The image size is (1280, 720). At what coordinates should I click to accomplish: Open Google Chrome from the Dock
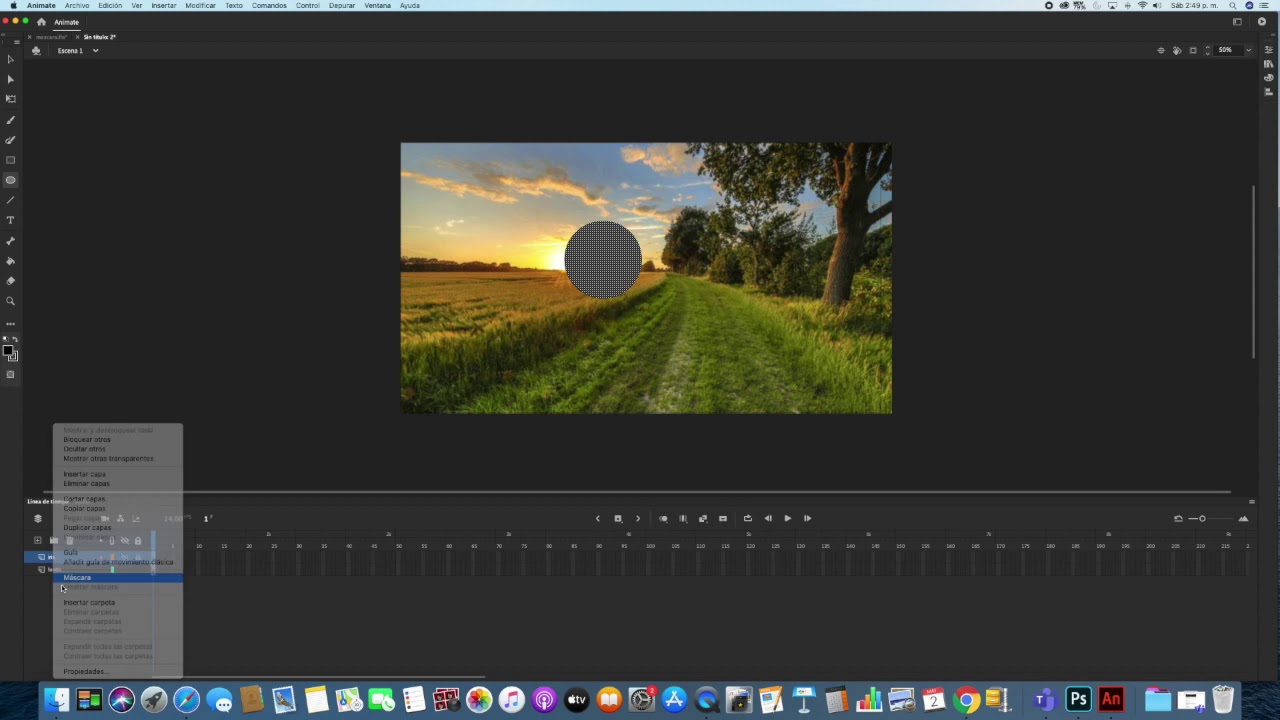(966, 699)
